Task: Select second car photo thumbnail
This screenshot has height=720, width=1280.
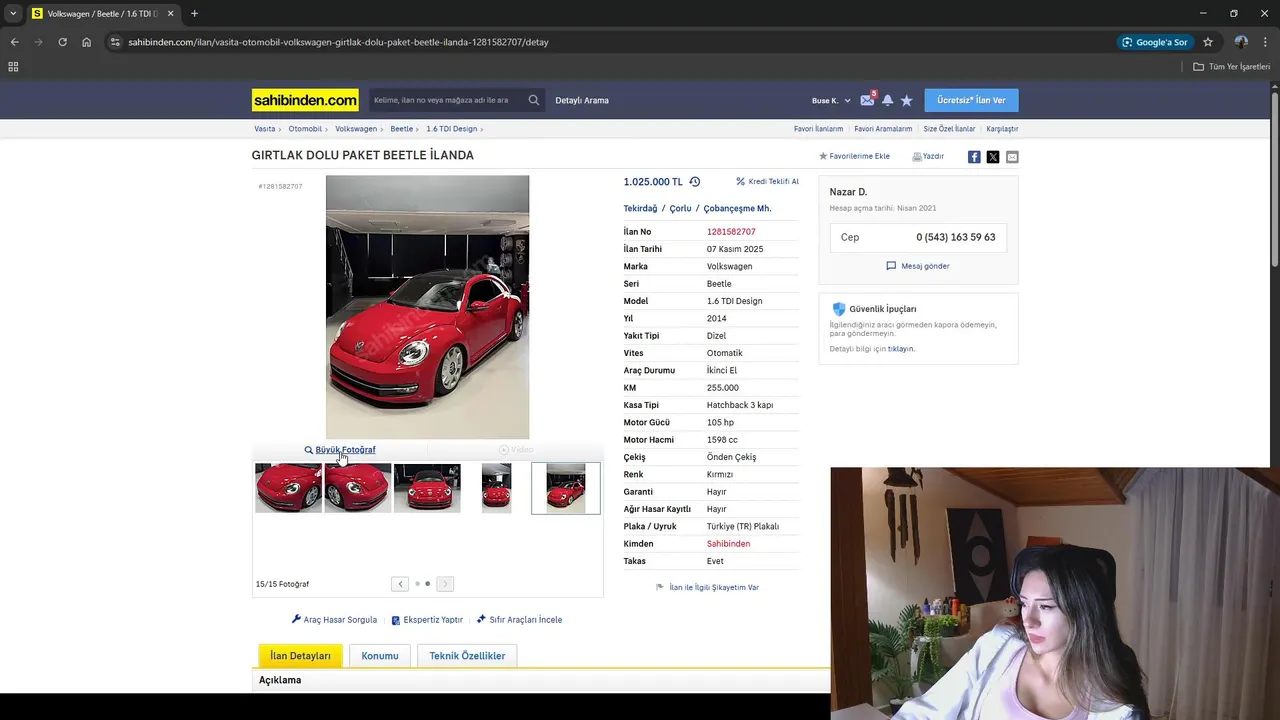Action: (358, 488)
